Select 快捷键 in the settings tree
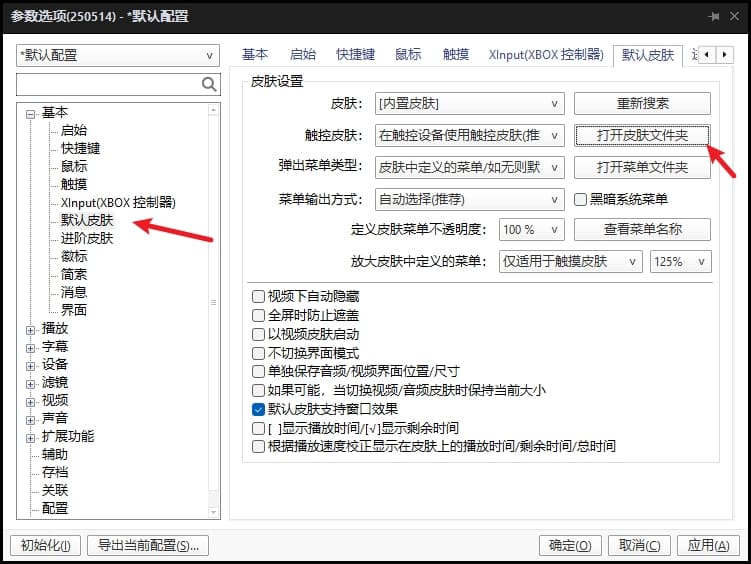Screen dimensions: 751x564 pyautogui.click(x=80, y=148)
